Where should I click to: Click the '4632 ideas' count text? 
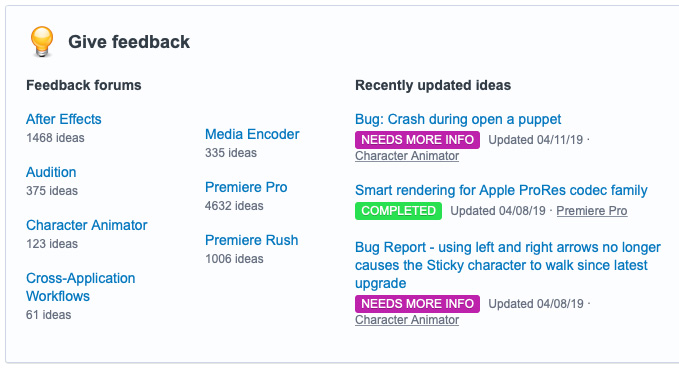click(x=234, y=206)
